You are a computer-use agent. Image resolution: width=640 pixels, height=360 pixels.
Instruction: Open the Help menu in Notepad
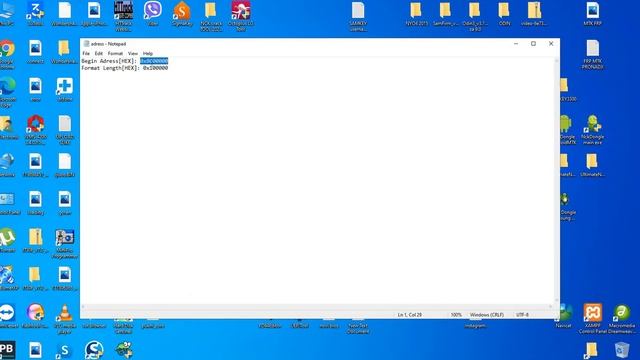coord(147,53)
